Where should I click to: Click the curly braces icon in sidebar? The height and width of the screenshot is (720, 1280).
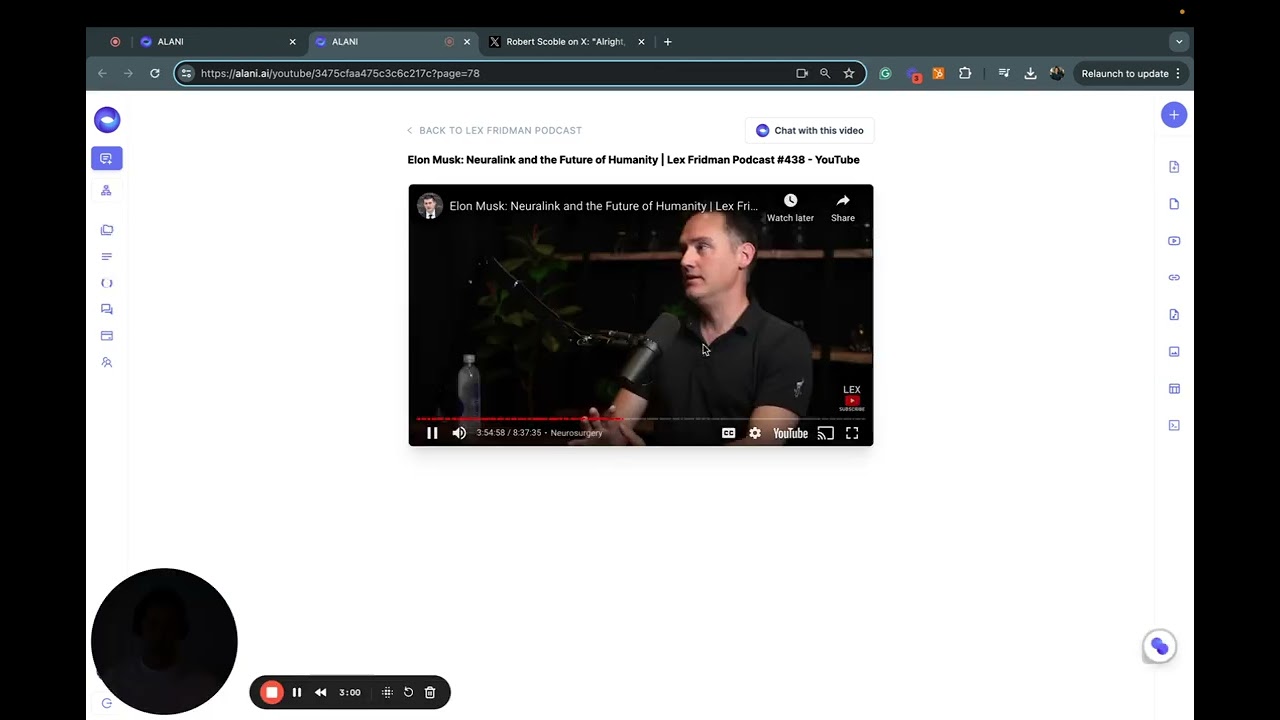click(107, 283)
